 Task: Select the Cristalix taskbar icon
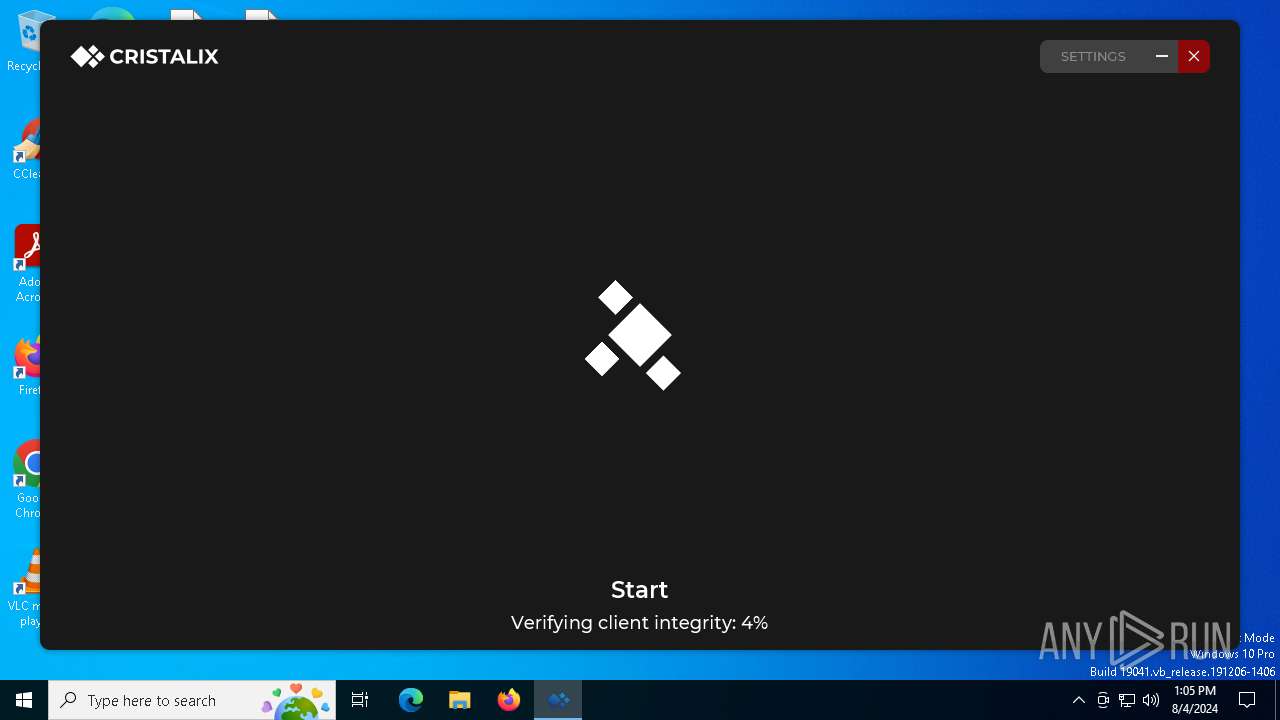click(x=558, y=700)
